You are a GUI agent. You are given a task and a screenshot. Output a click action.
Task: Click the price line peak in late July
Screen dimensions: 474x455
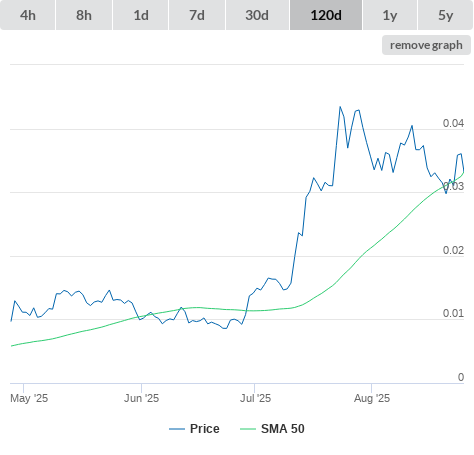coord(340,107)
